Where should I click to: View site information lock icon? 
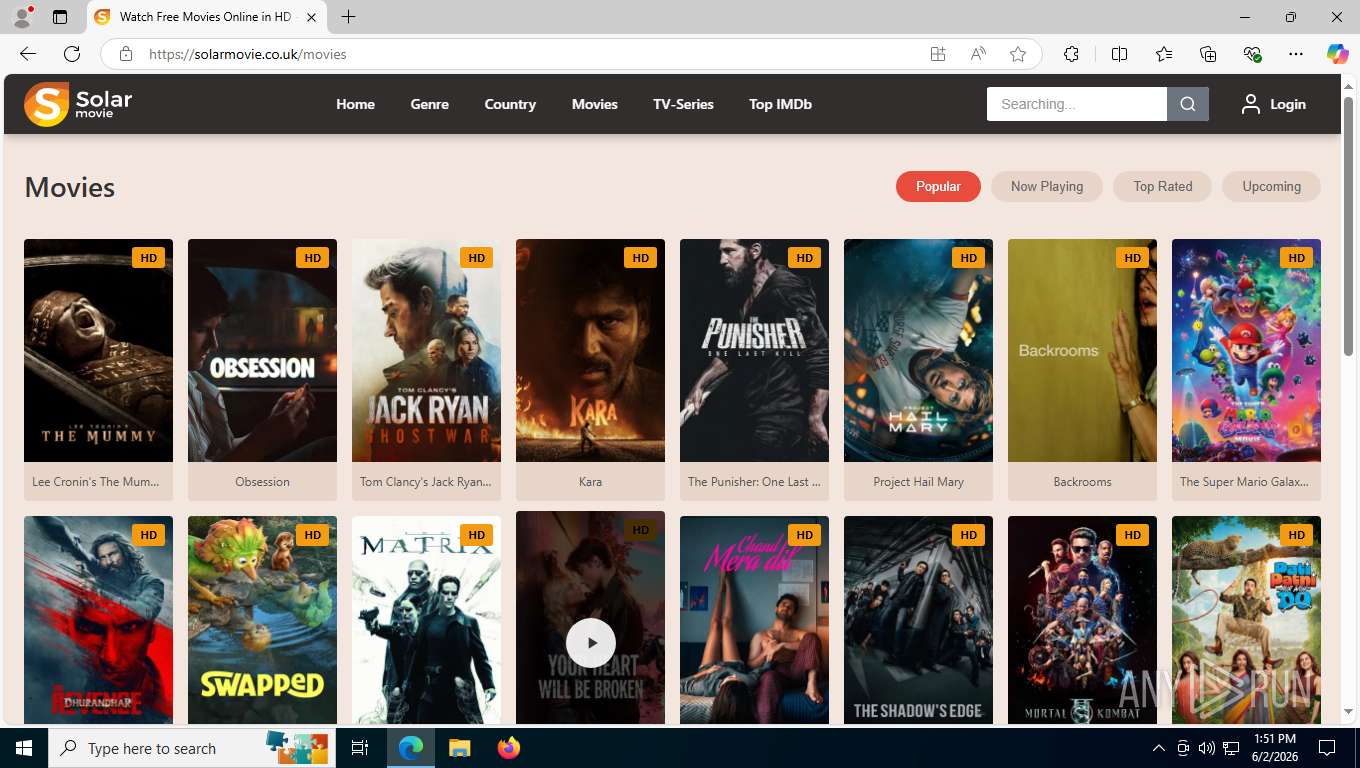click(x=125, y=54)
